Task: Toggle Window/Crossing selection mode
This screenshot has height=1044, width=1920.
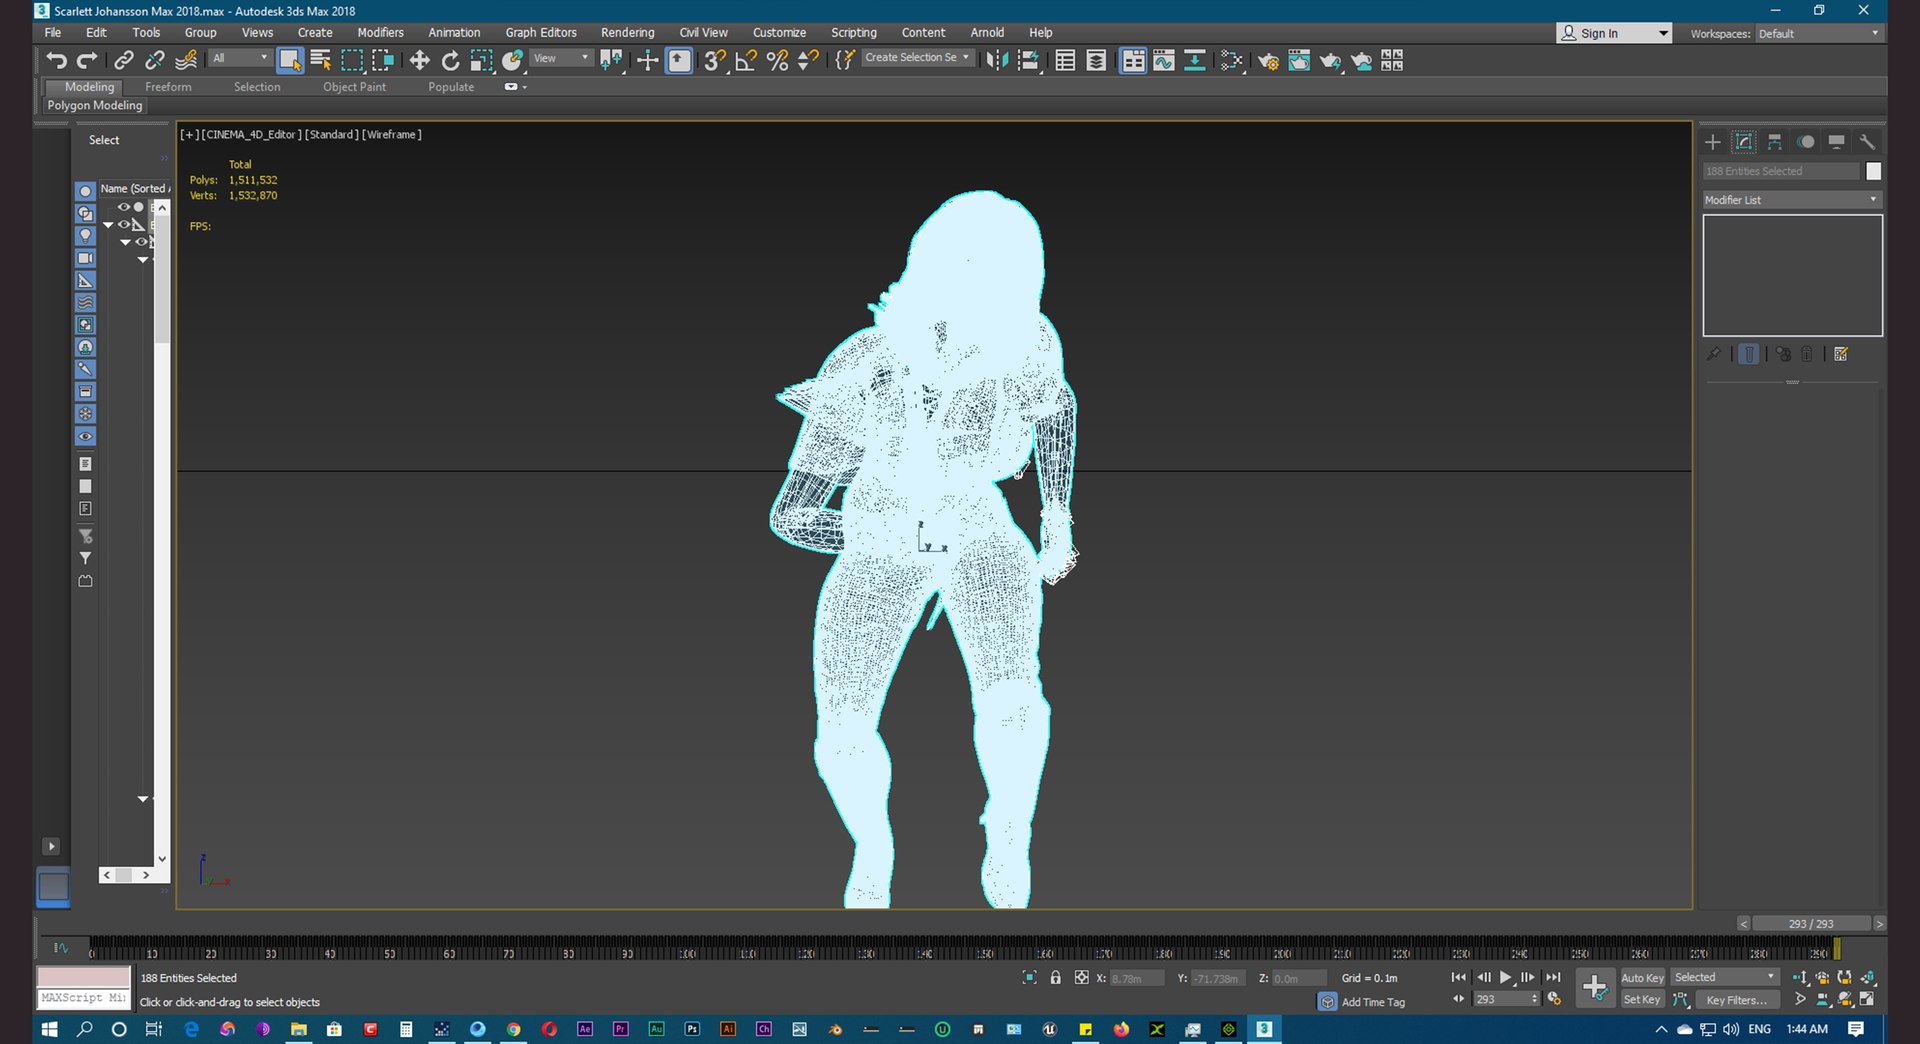Action: pos(383,61)
